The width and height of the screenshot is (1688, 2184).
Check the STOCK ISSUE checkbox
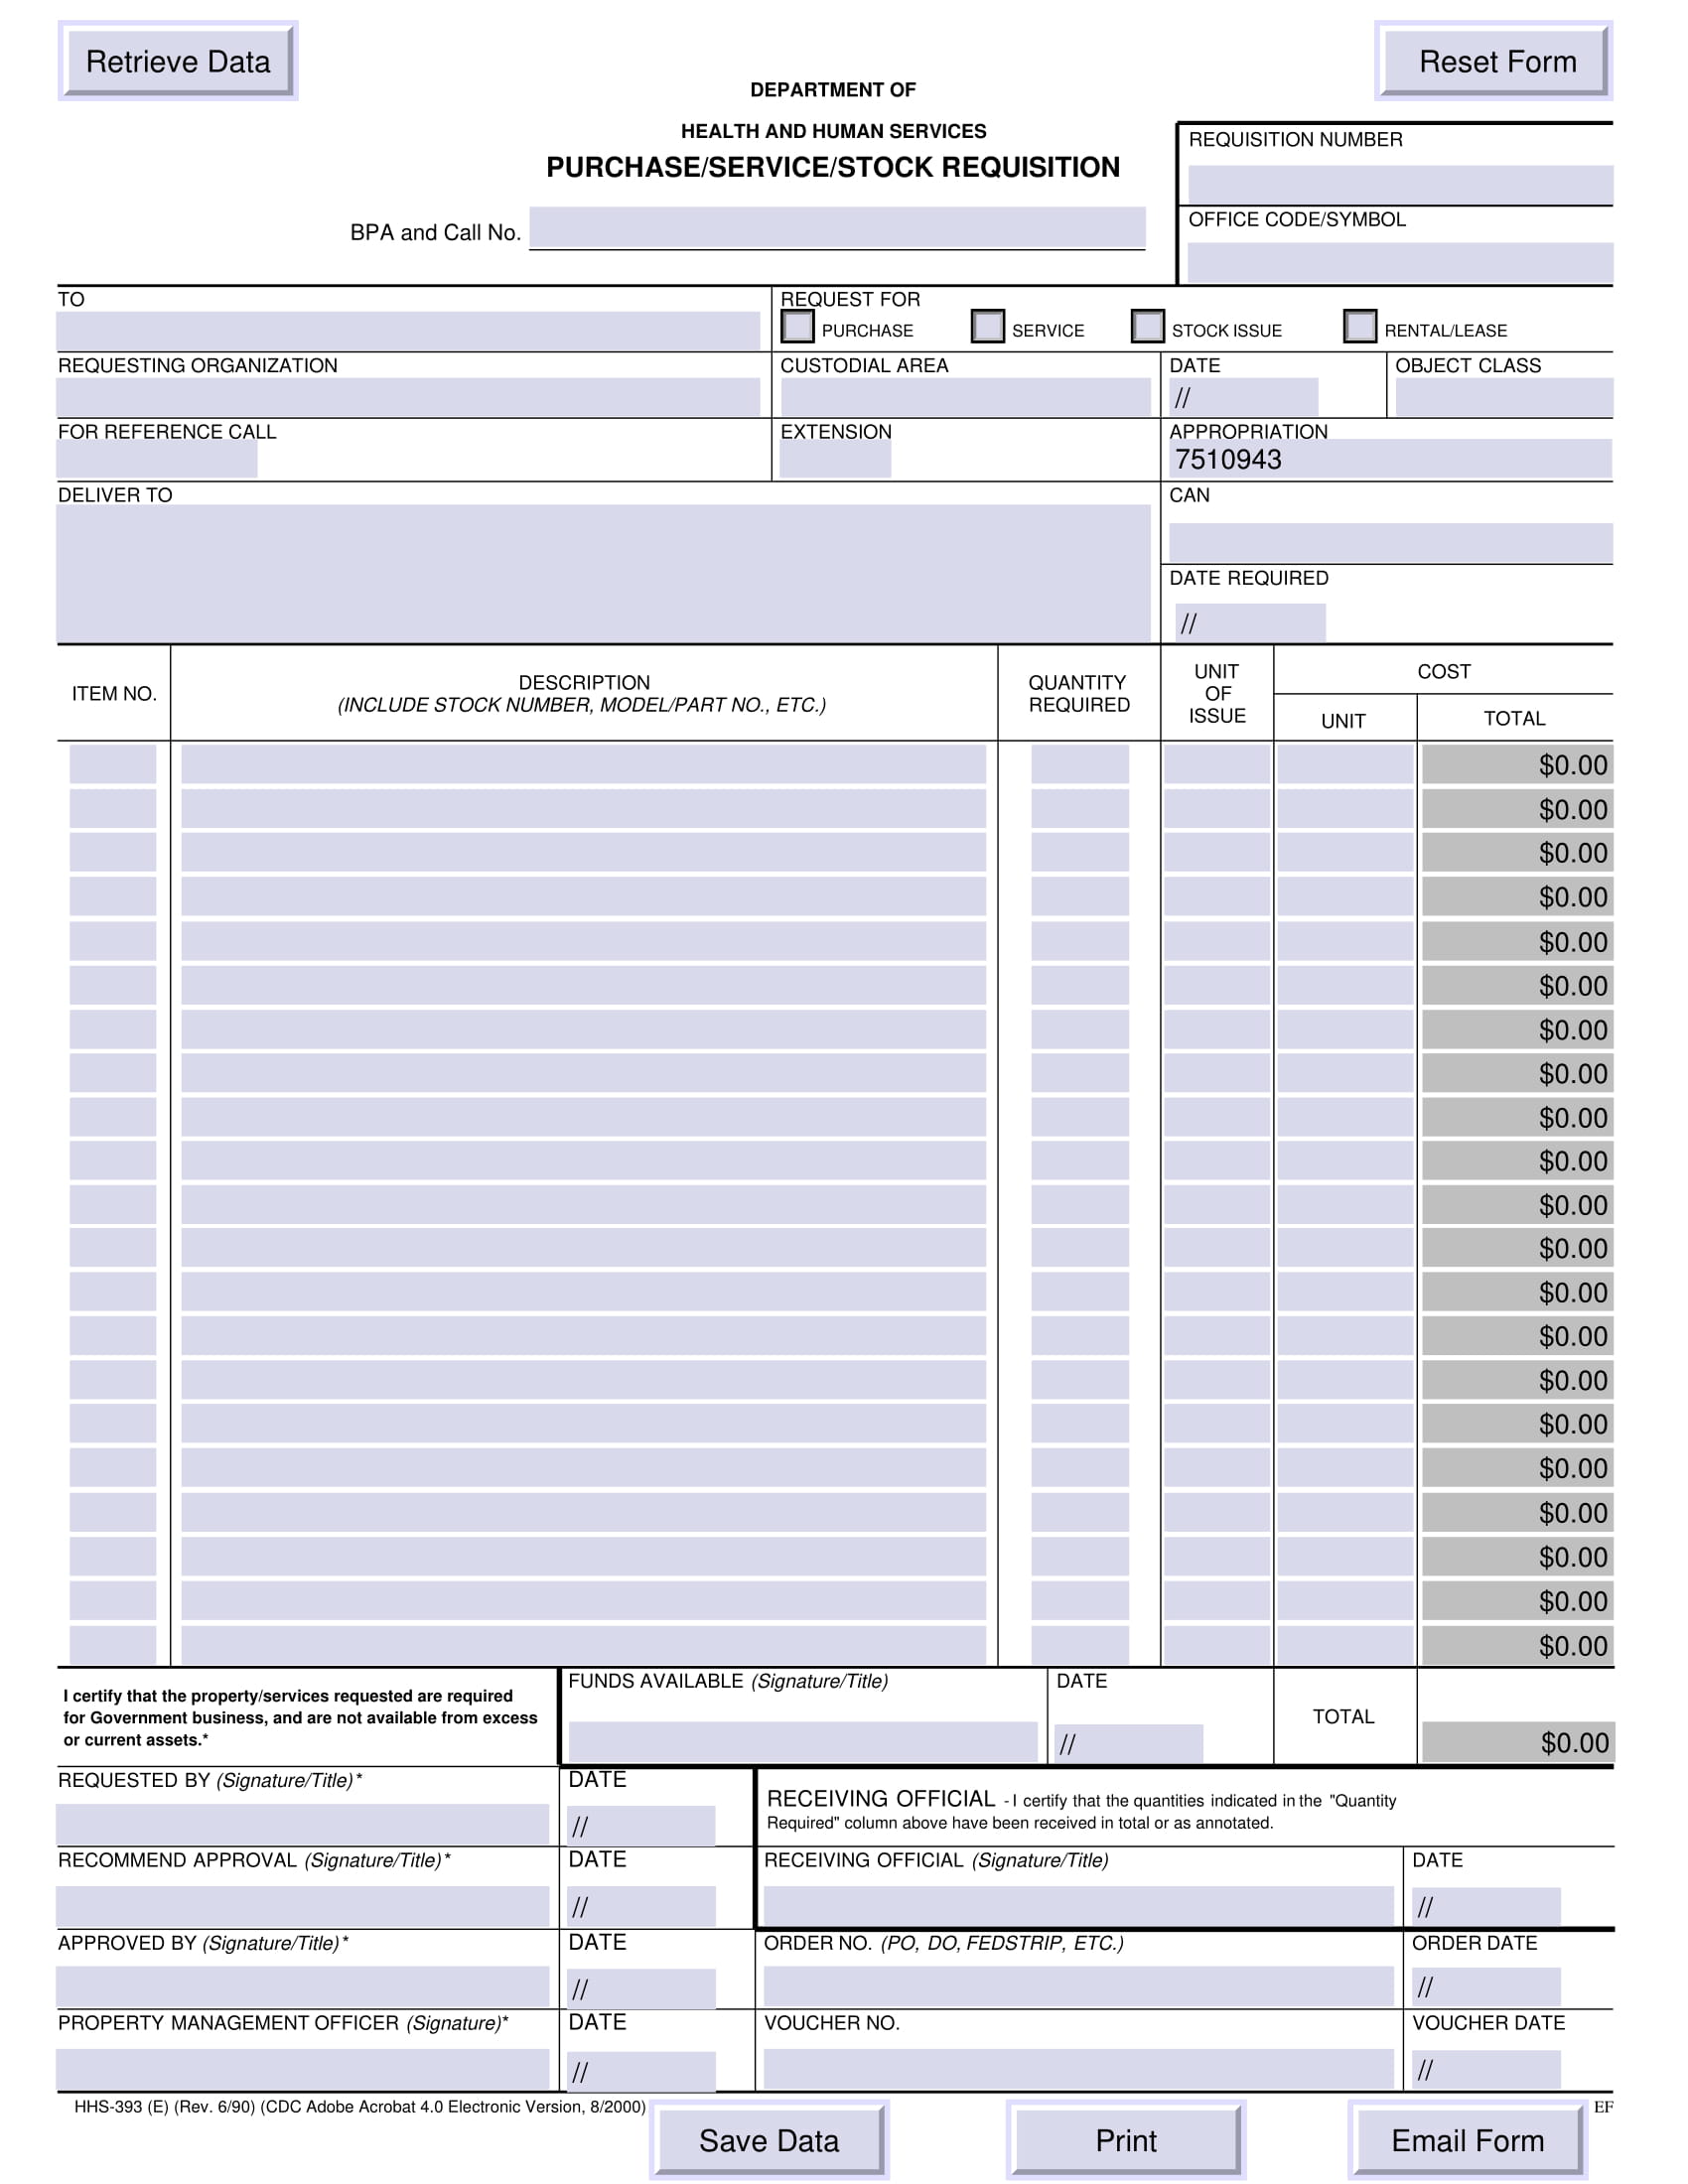click(1148, 326)
